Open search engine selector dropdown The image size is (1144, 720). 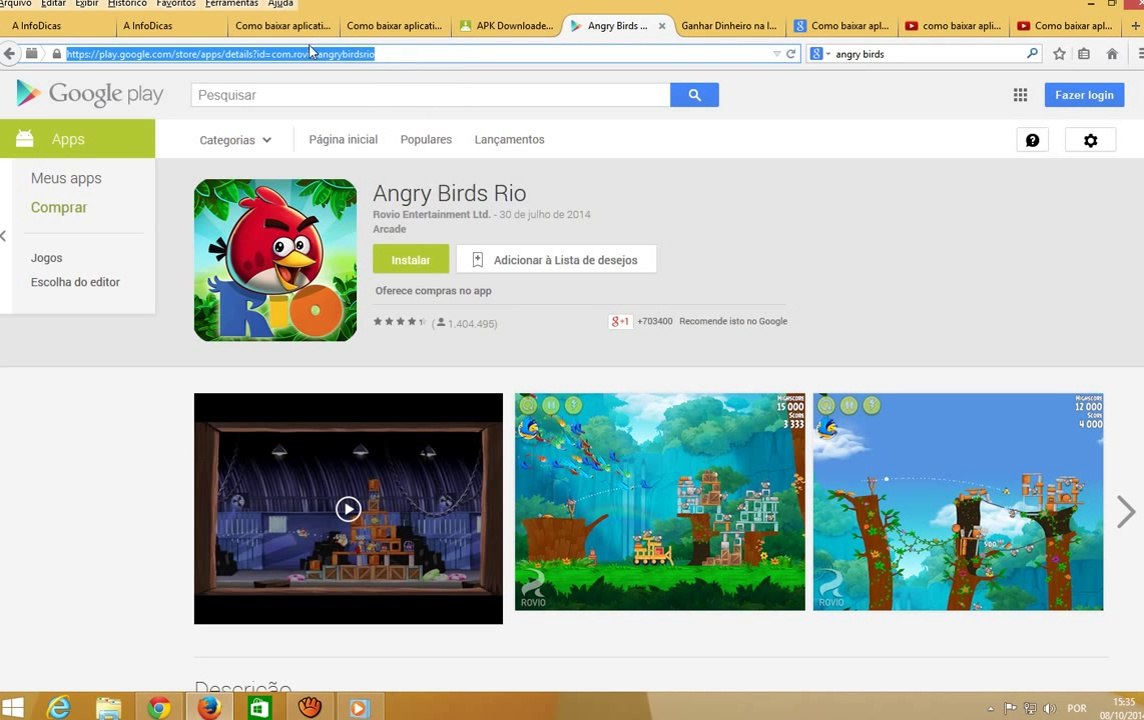click(820, 53)
